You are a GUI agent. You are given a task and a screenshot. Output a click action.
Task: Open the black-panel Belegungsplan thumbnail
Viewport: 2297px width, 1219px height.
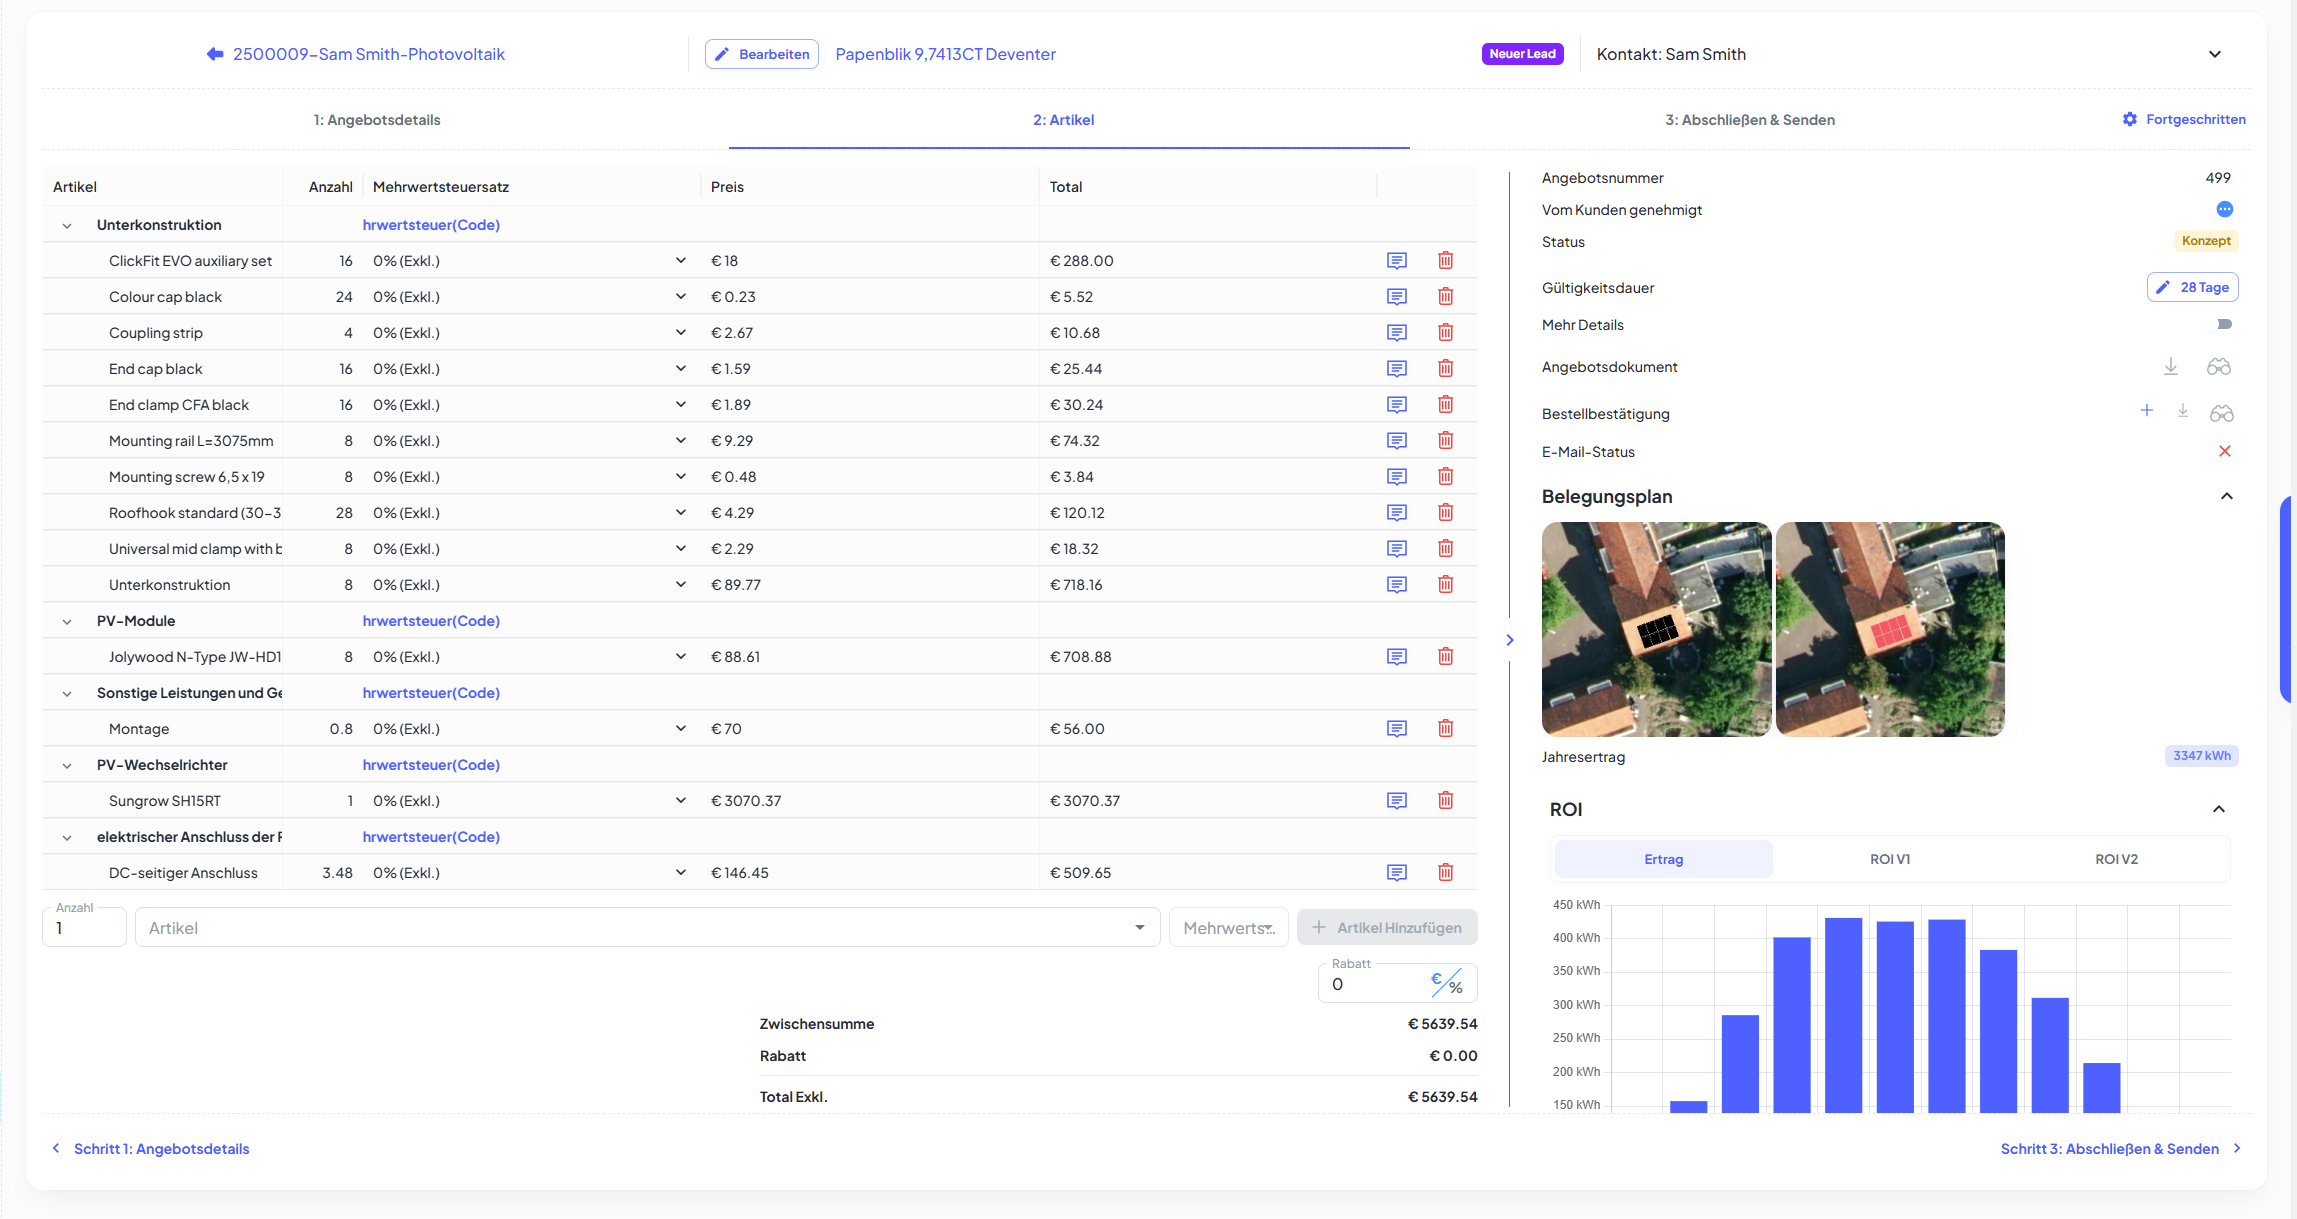[x=1656, y=629]
